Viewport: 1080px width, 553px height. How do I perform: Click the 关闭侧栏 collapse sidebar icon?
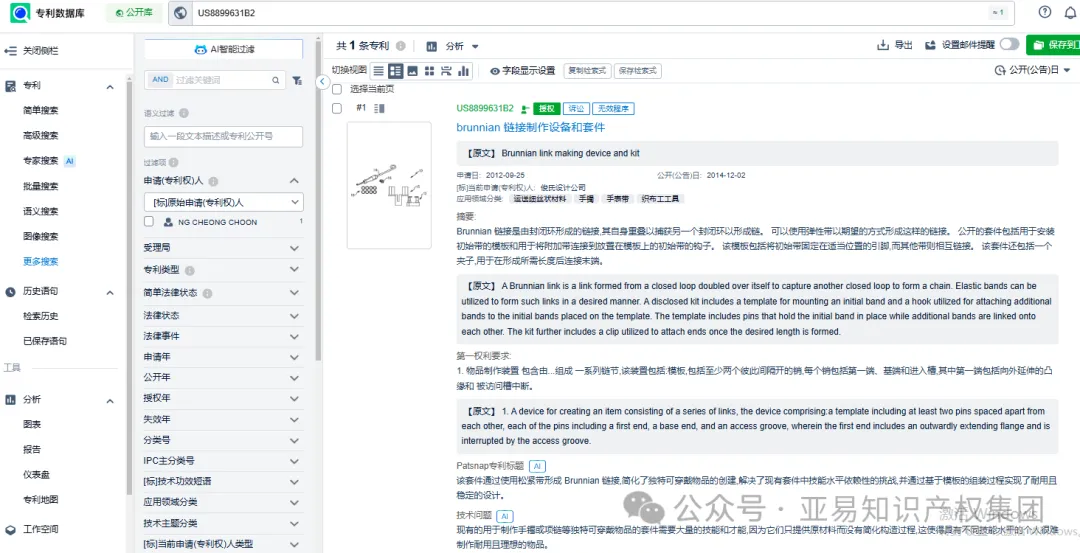pyautogui.click(x=10, y=51)
